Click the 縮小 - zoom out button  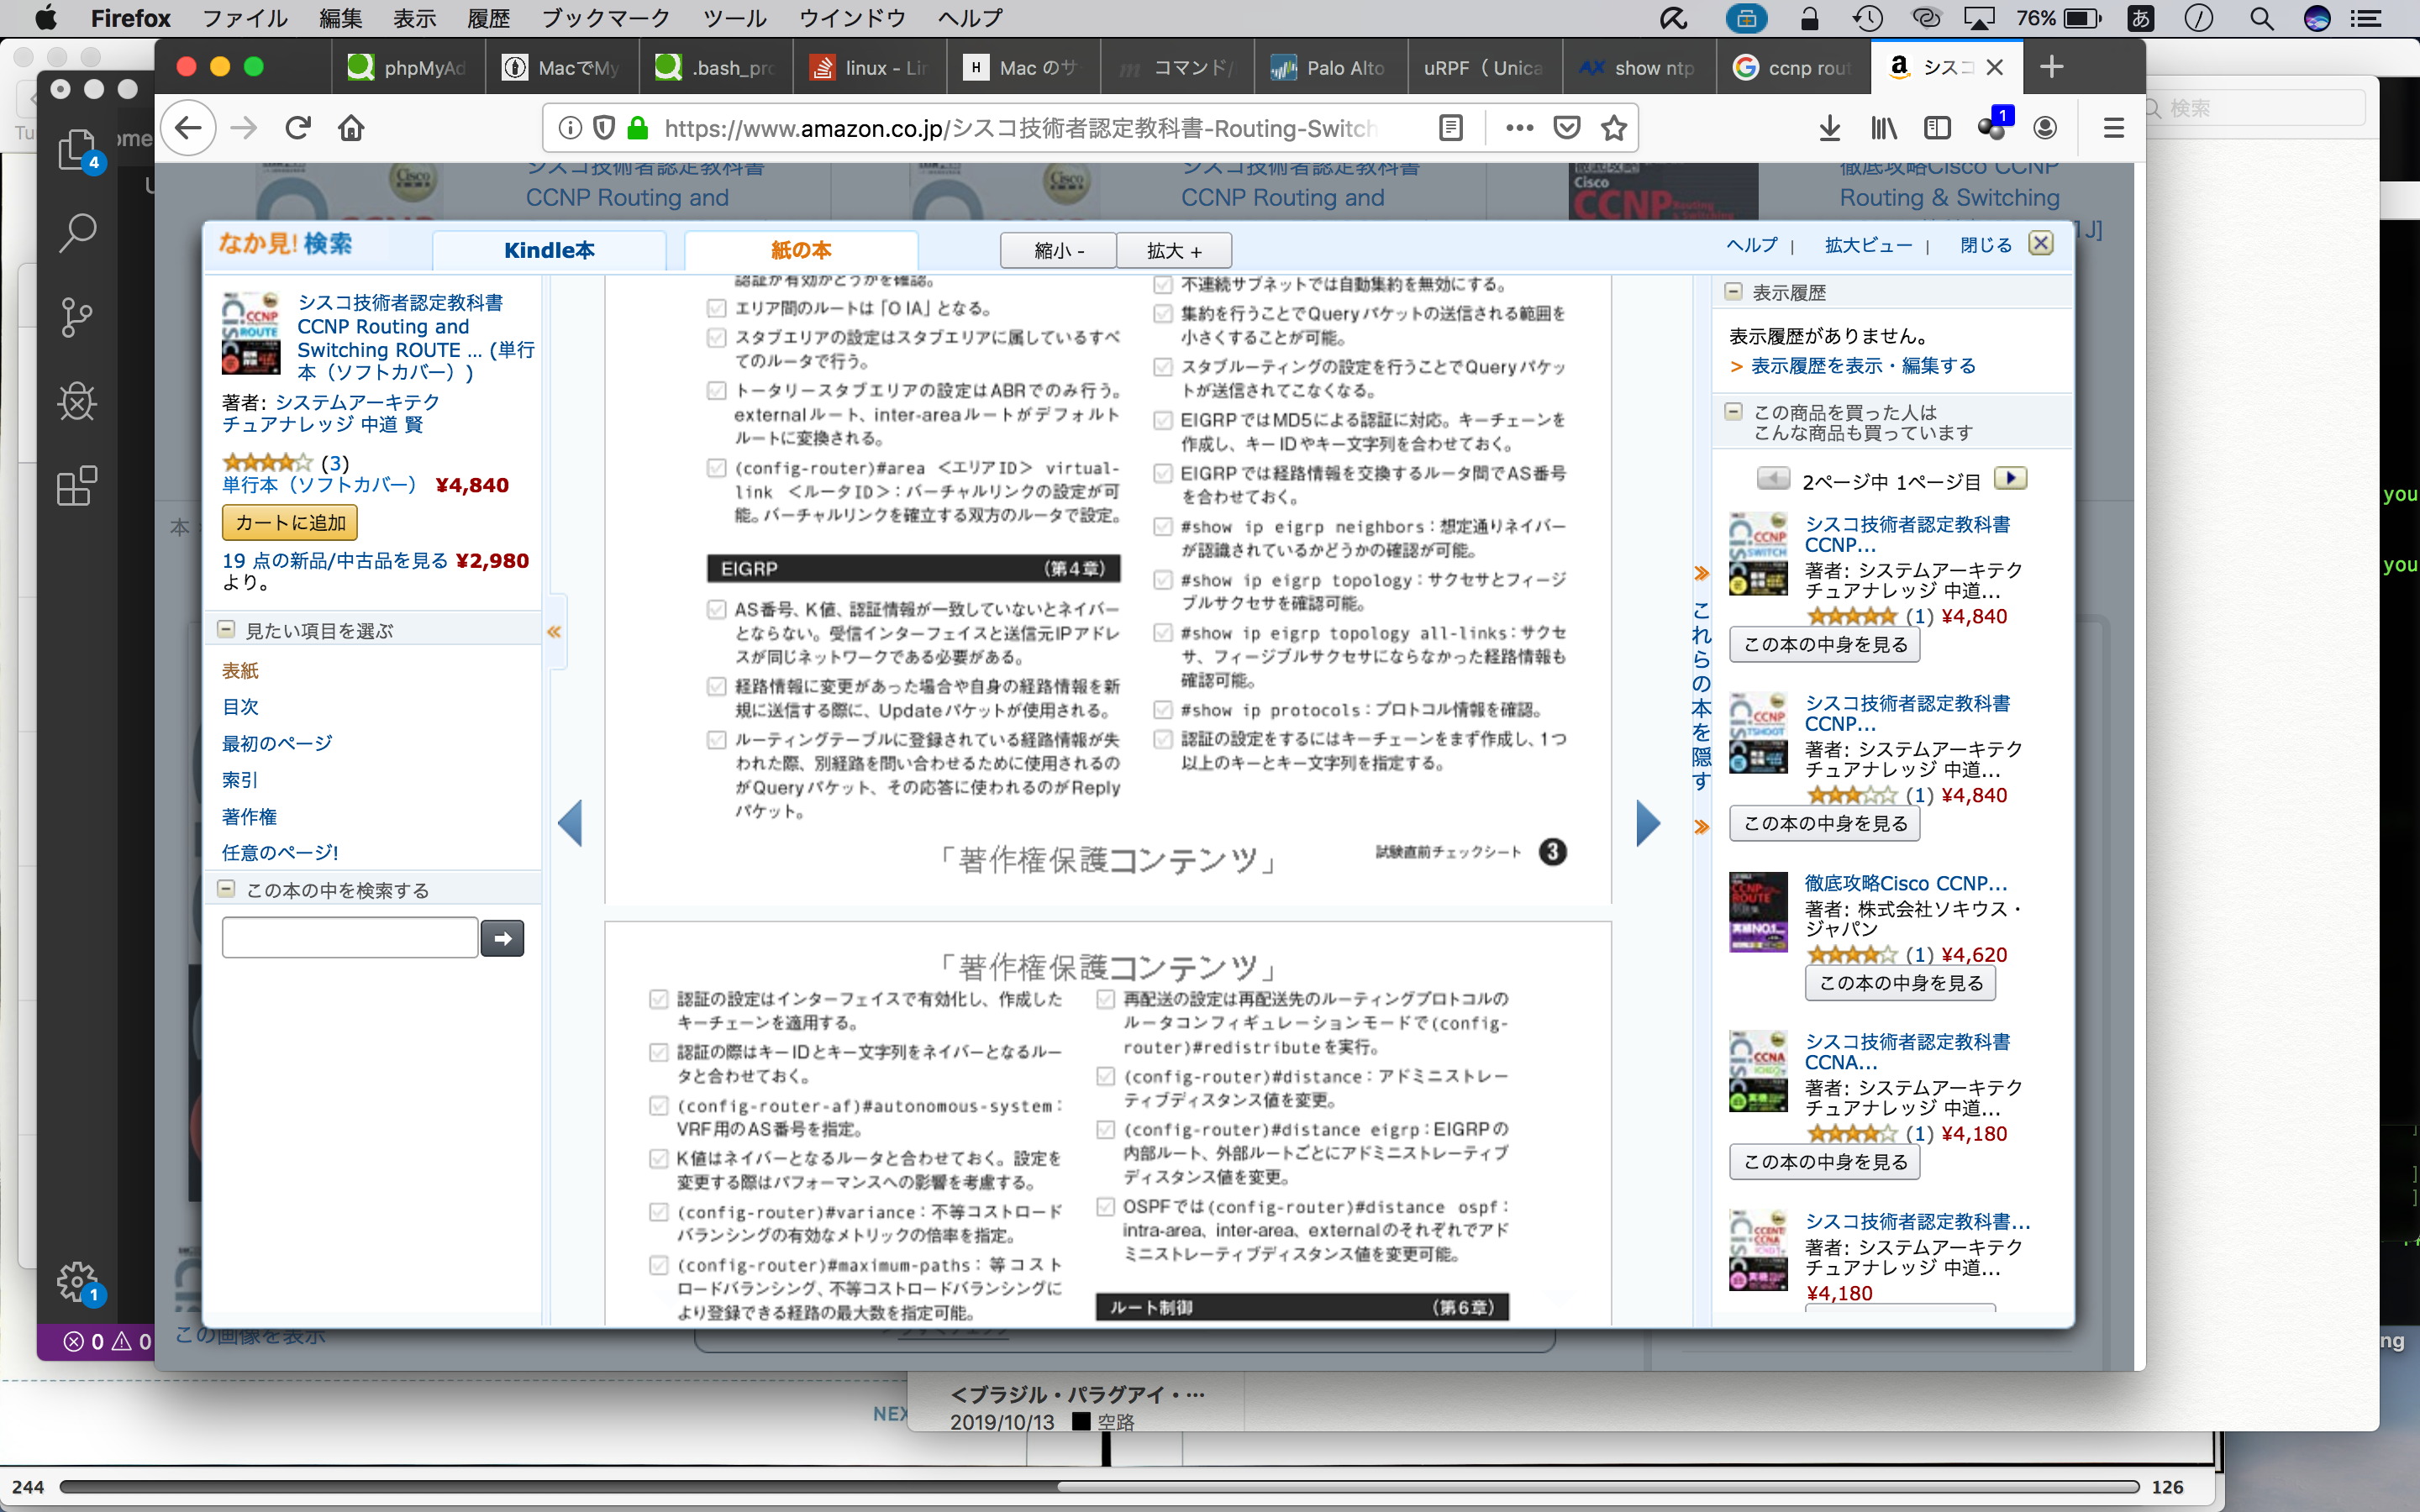(x=1059, y=250)
